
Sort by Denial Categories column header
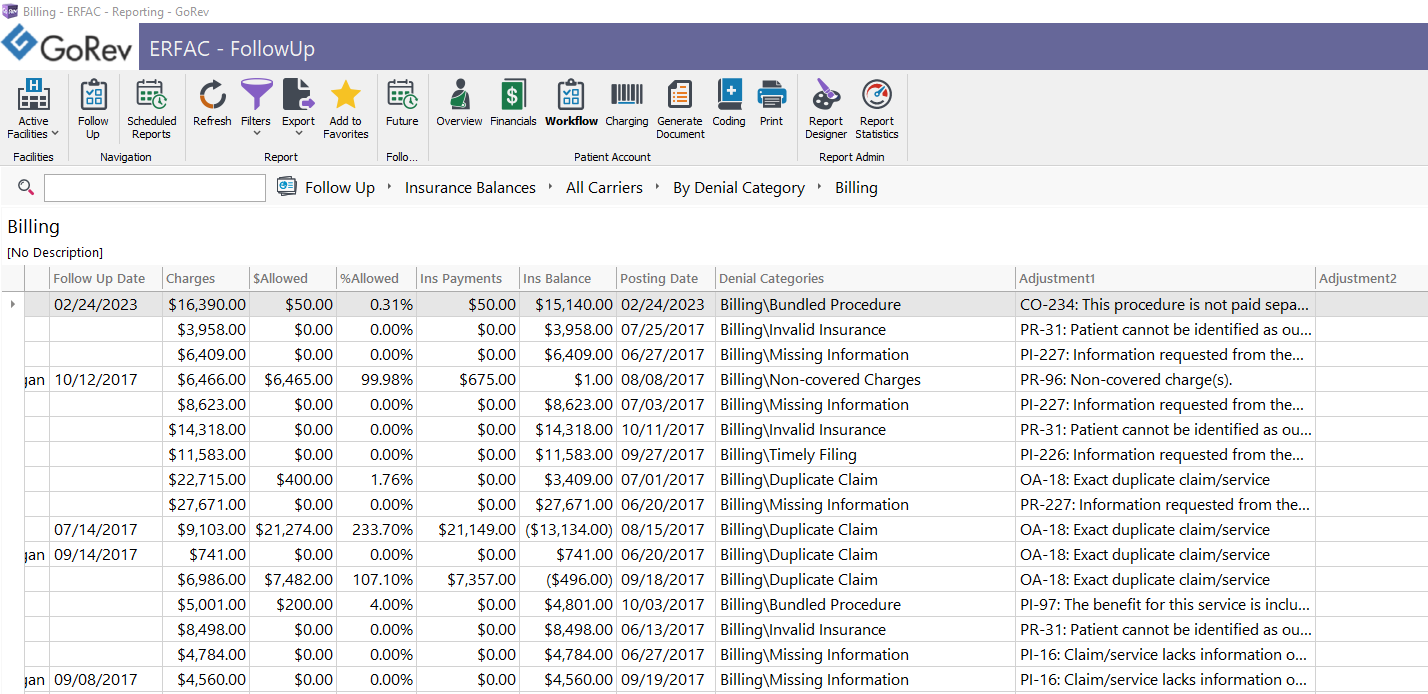pos(866,279)
